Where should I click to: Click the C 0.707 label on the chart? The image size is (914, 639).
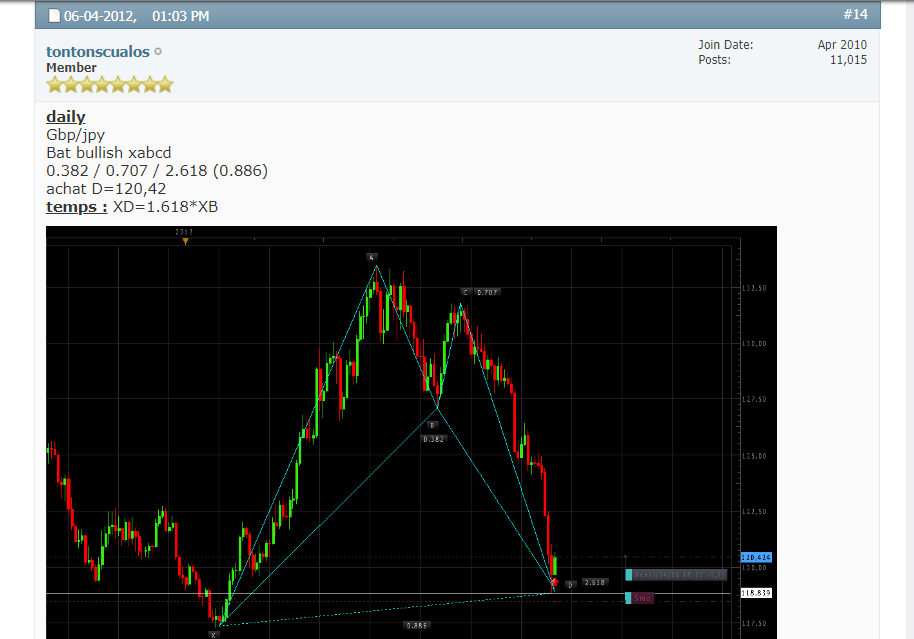[480, 292]
